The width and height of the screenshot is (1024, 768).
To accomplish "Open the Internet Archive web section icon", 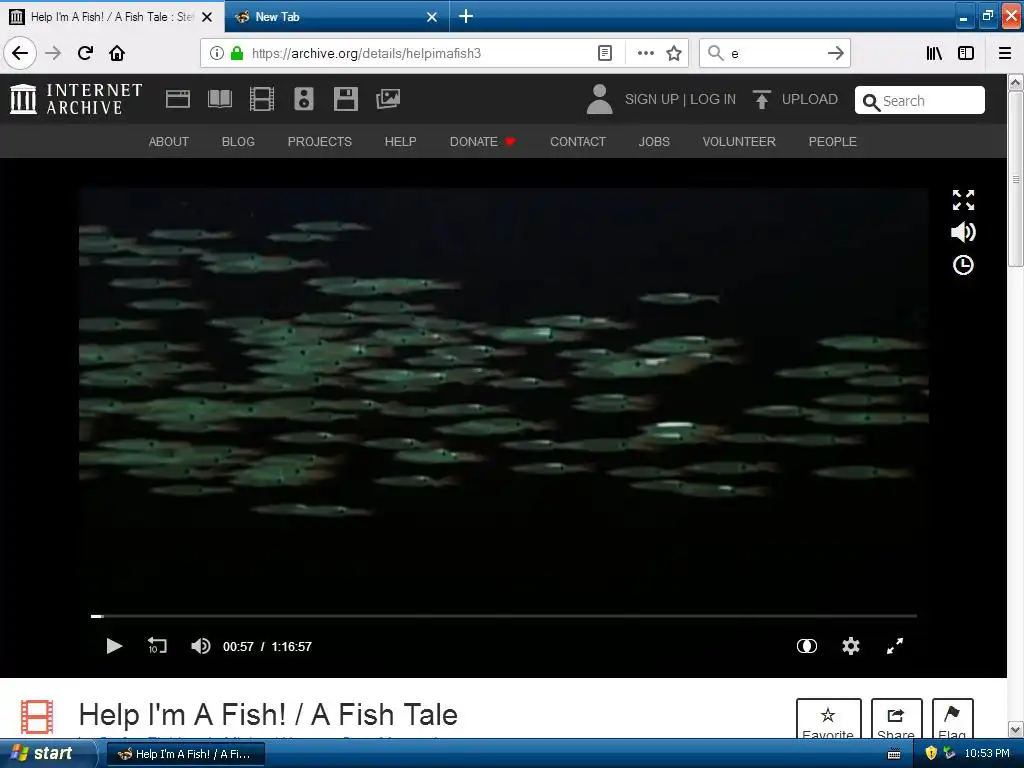I will [178, 99].
